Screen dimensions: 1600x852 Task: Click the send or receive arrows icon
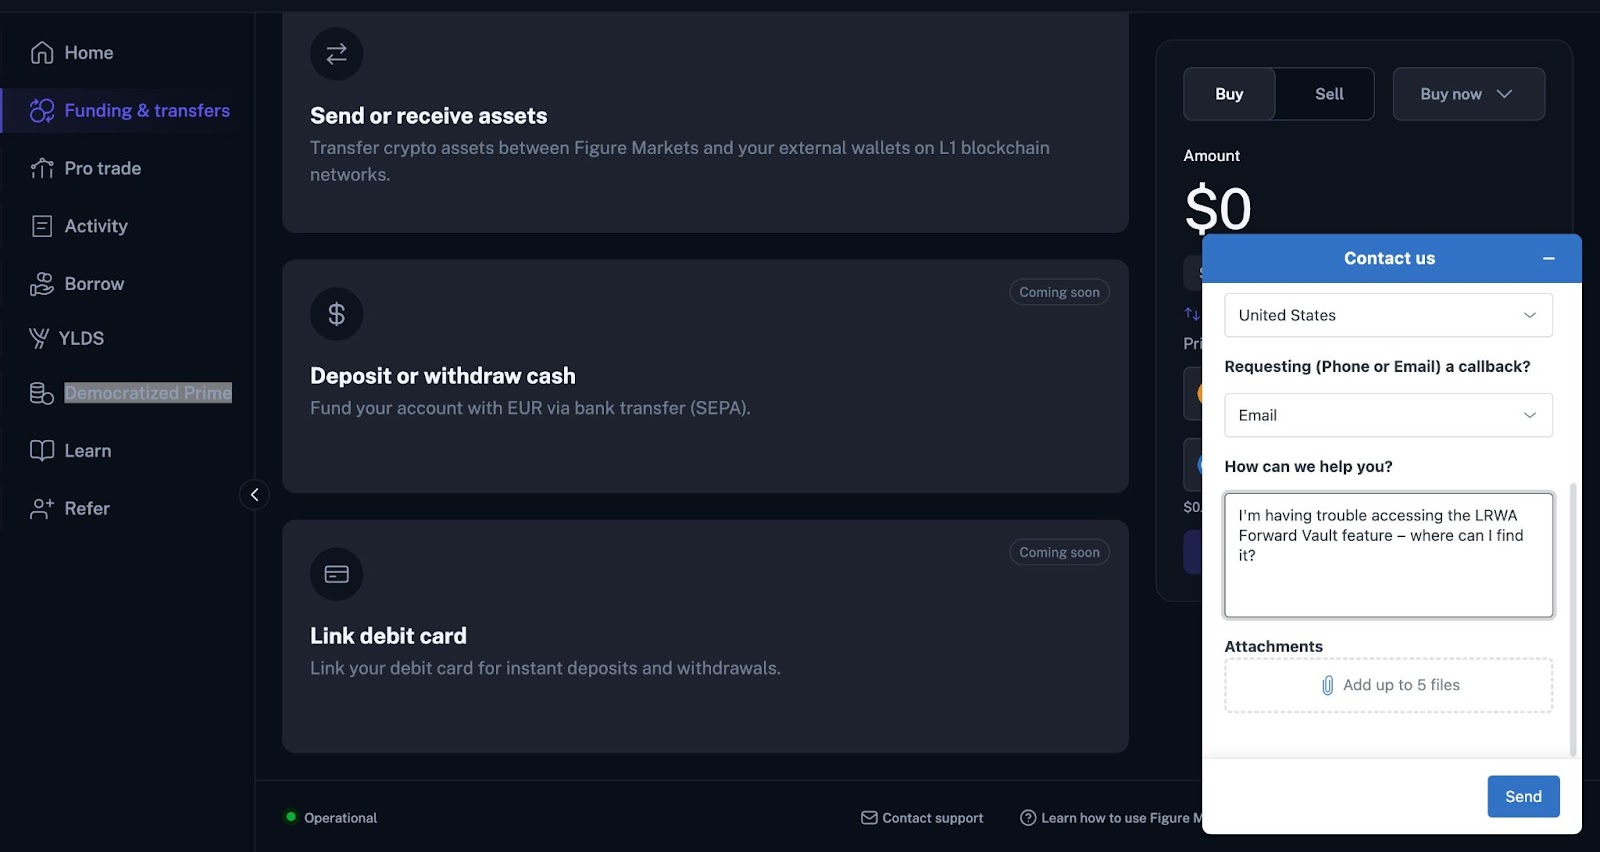coord(337,54)
